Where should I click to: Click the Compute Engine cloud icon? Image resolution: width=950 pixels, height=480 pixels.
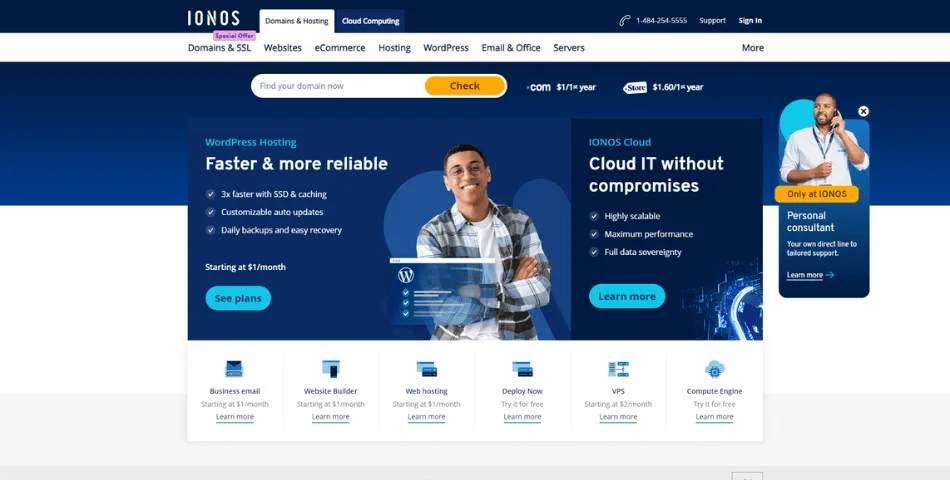[x=714, y=368]
